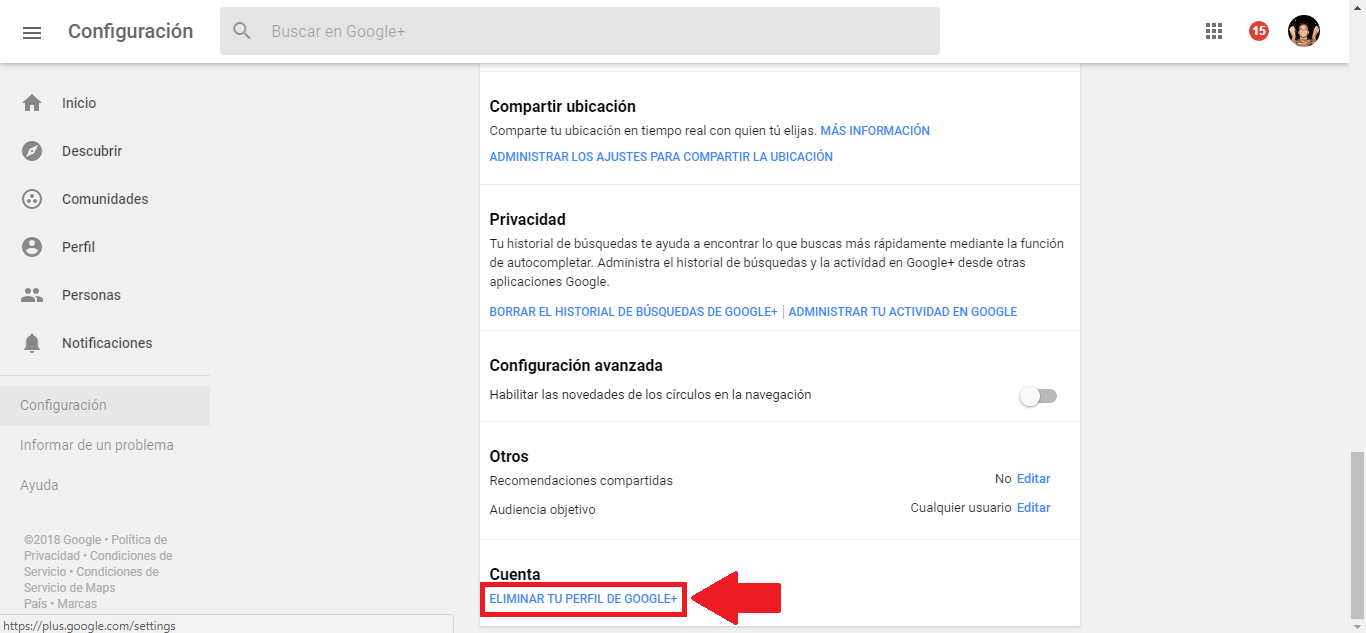Open Descubrir in sidebar

[92, 151]
